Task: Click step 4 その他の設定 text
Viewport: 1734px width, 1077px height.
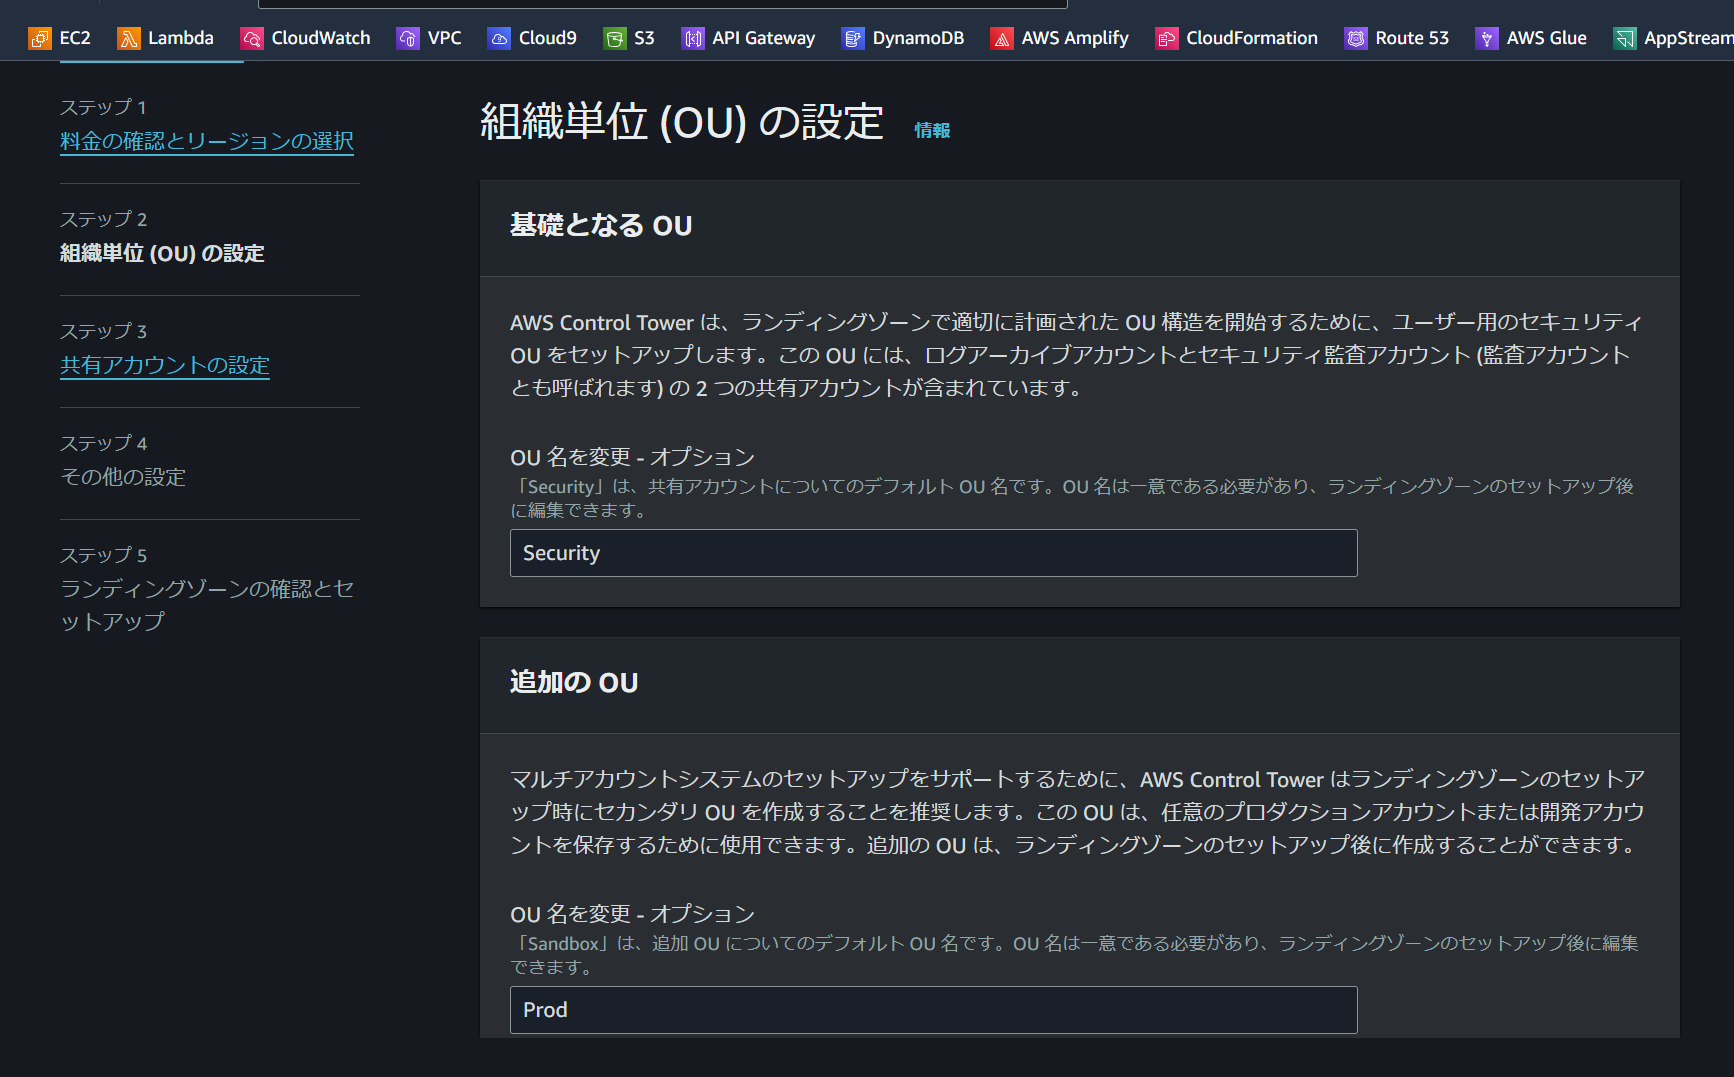Action: coord(123,477)
